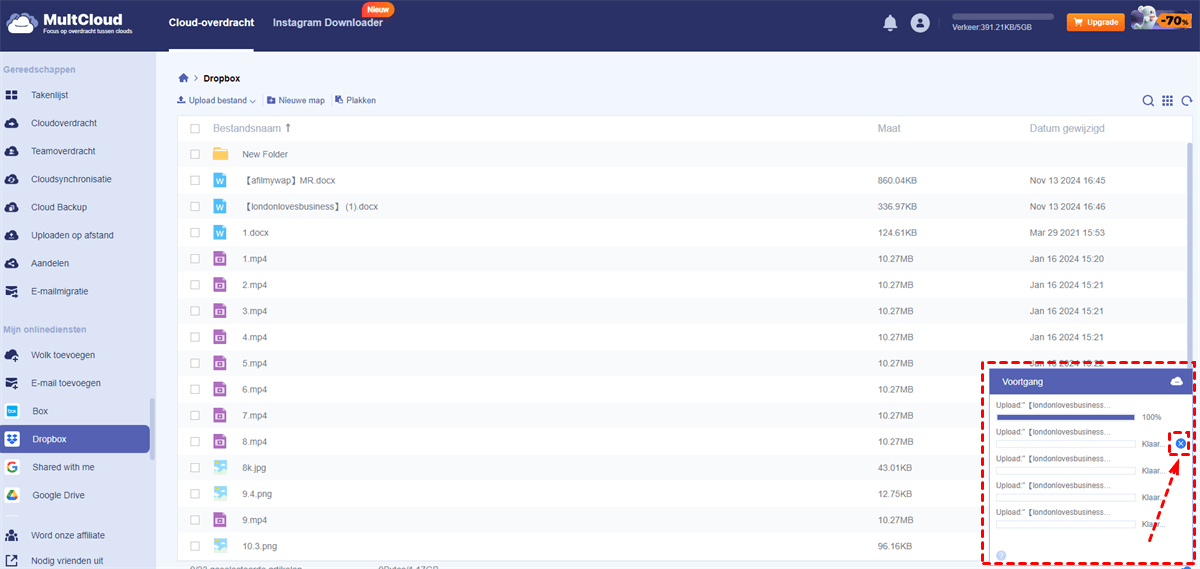
Task: Click the Upgrade button
Action: pos(1096,22)
